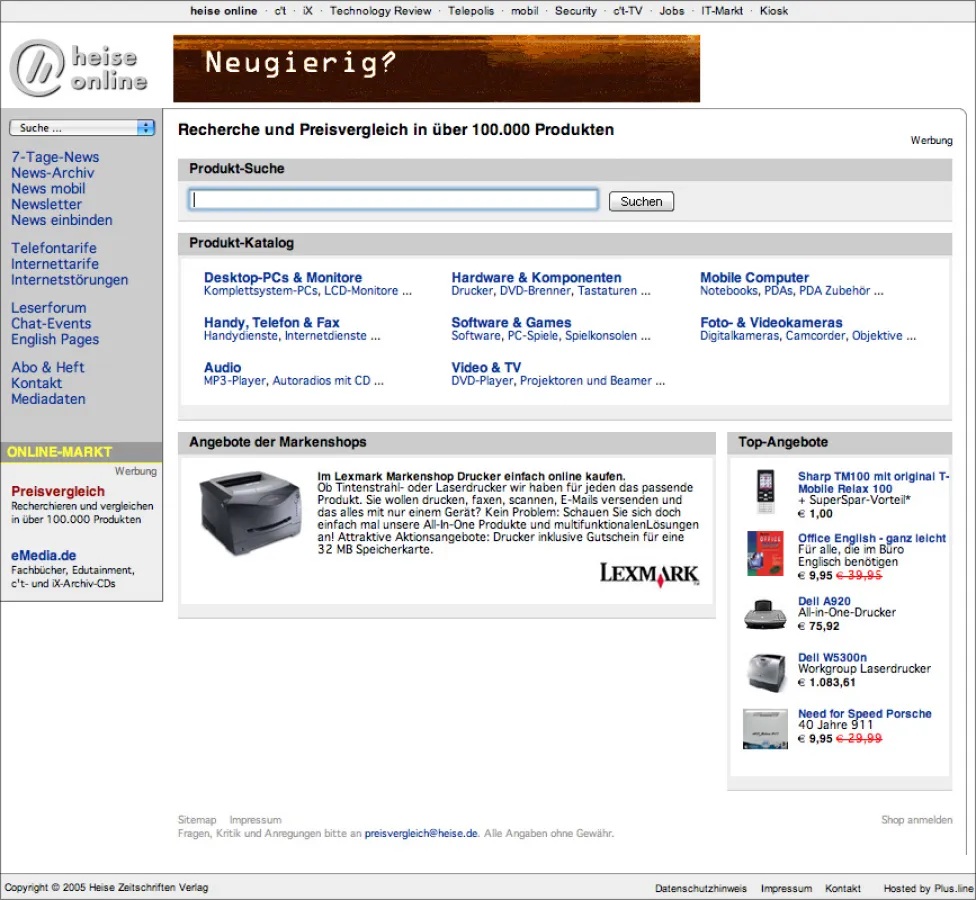
Task: Open Kontakt in the bottom bar
Action: coord(843,888)
